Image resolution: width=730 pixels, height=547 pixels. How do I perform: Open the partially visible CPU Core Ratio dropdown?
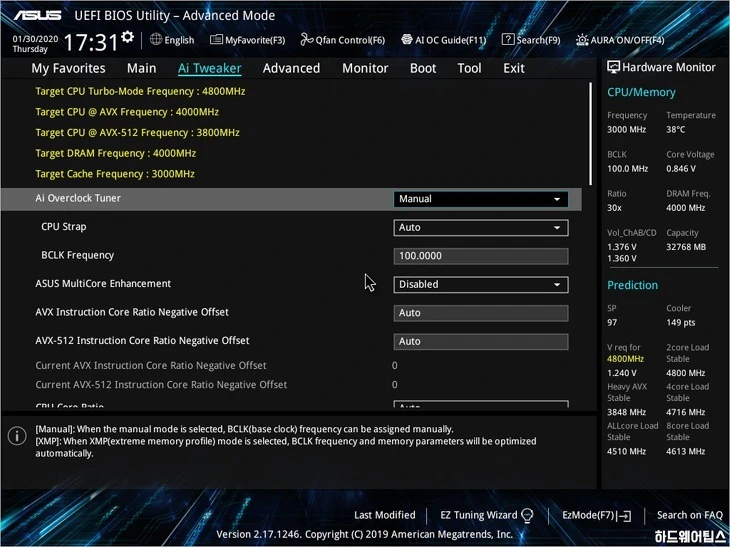(x=480, y=404)
